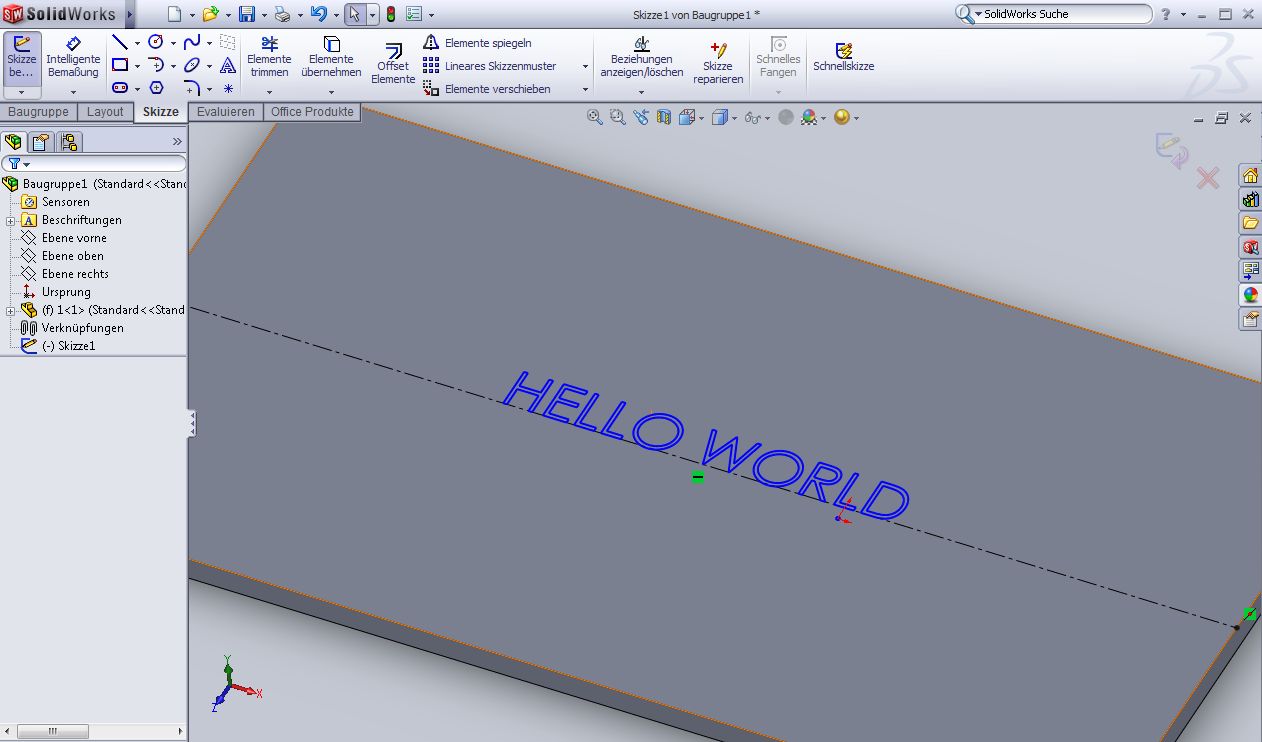Click the Offset Elemente tool
1262x742 pixels.
pos(393,64)
